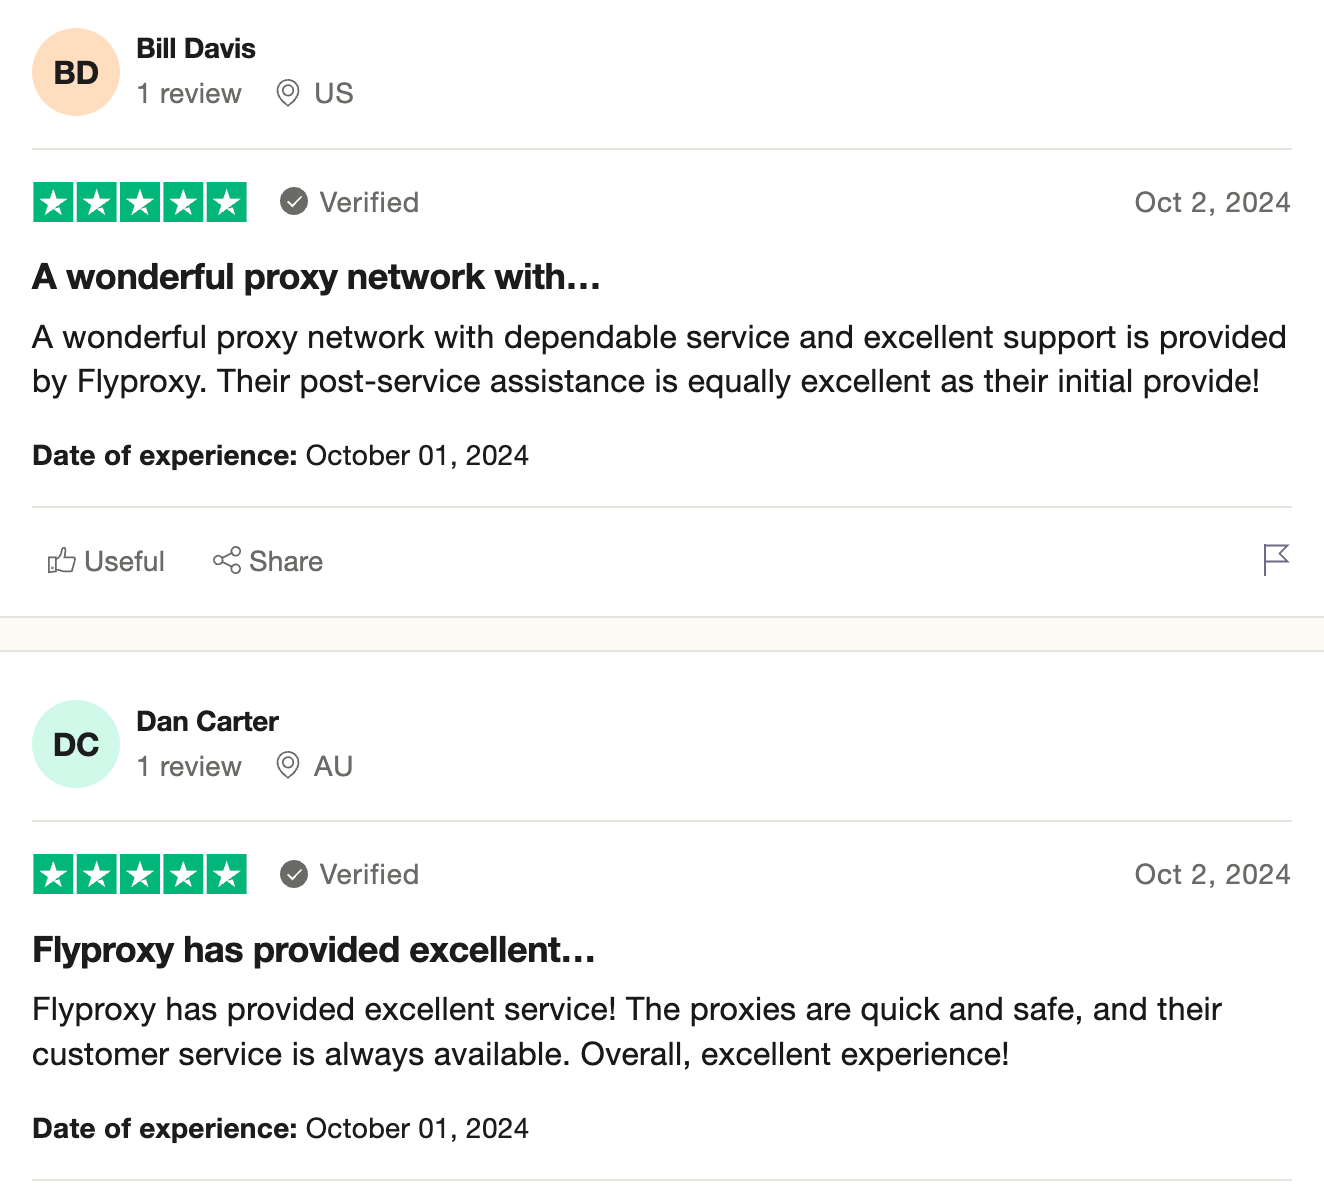Click the location pin icon next to AU
Screen dimensions: 1324x1198
coord(287,765)
